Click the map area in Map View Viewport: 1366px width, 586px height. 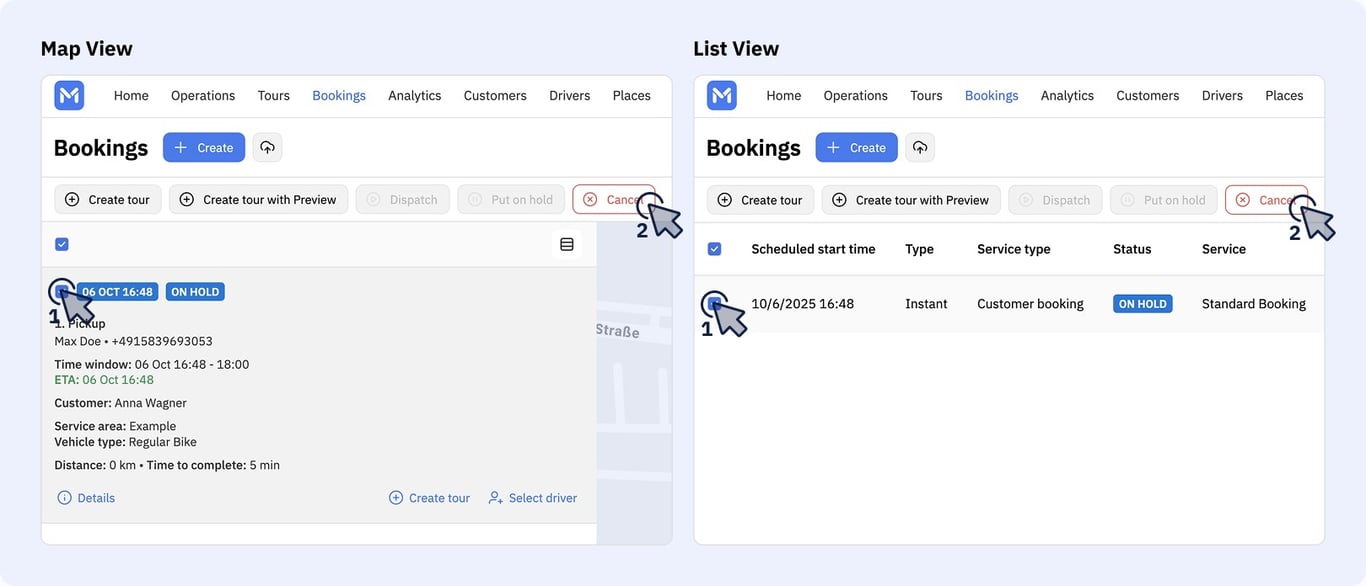(x=634, y=383)
